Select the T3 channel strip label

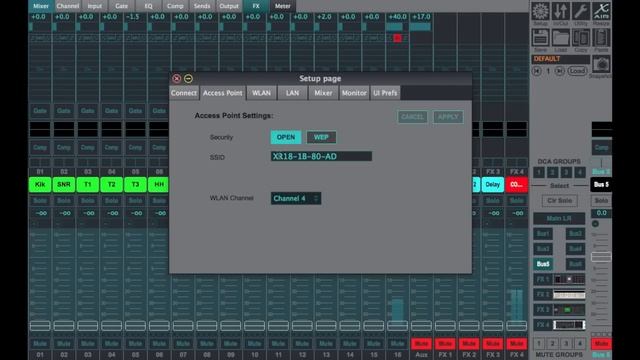(x=135, y=184)
